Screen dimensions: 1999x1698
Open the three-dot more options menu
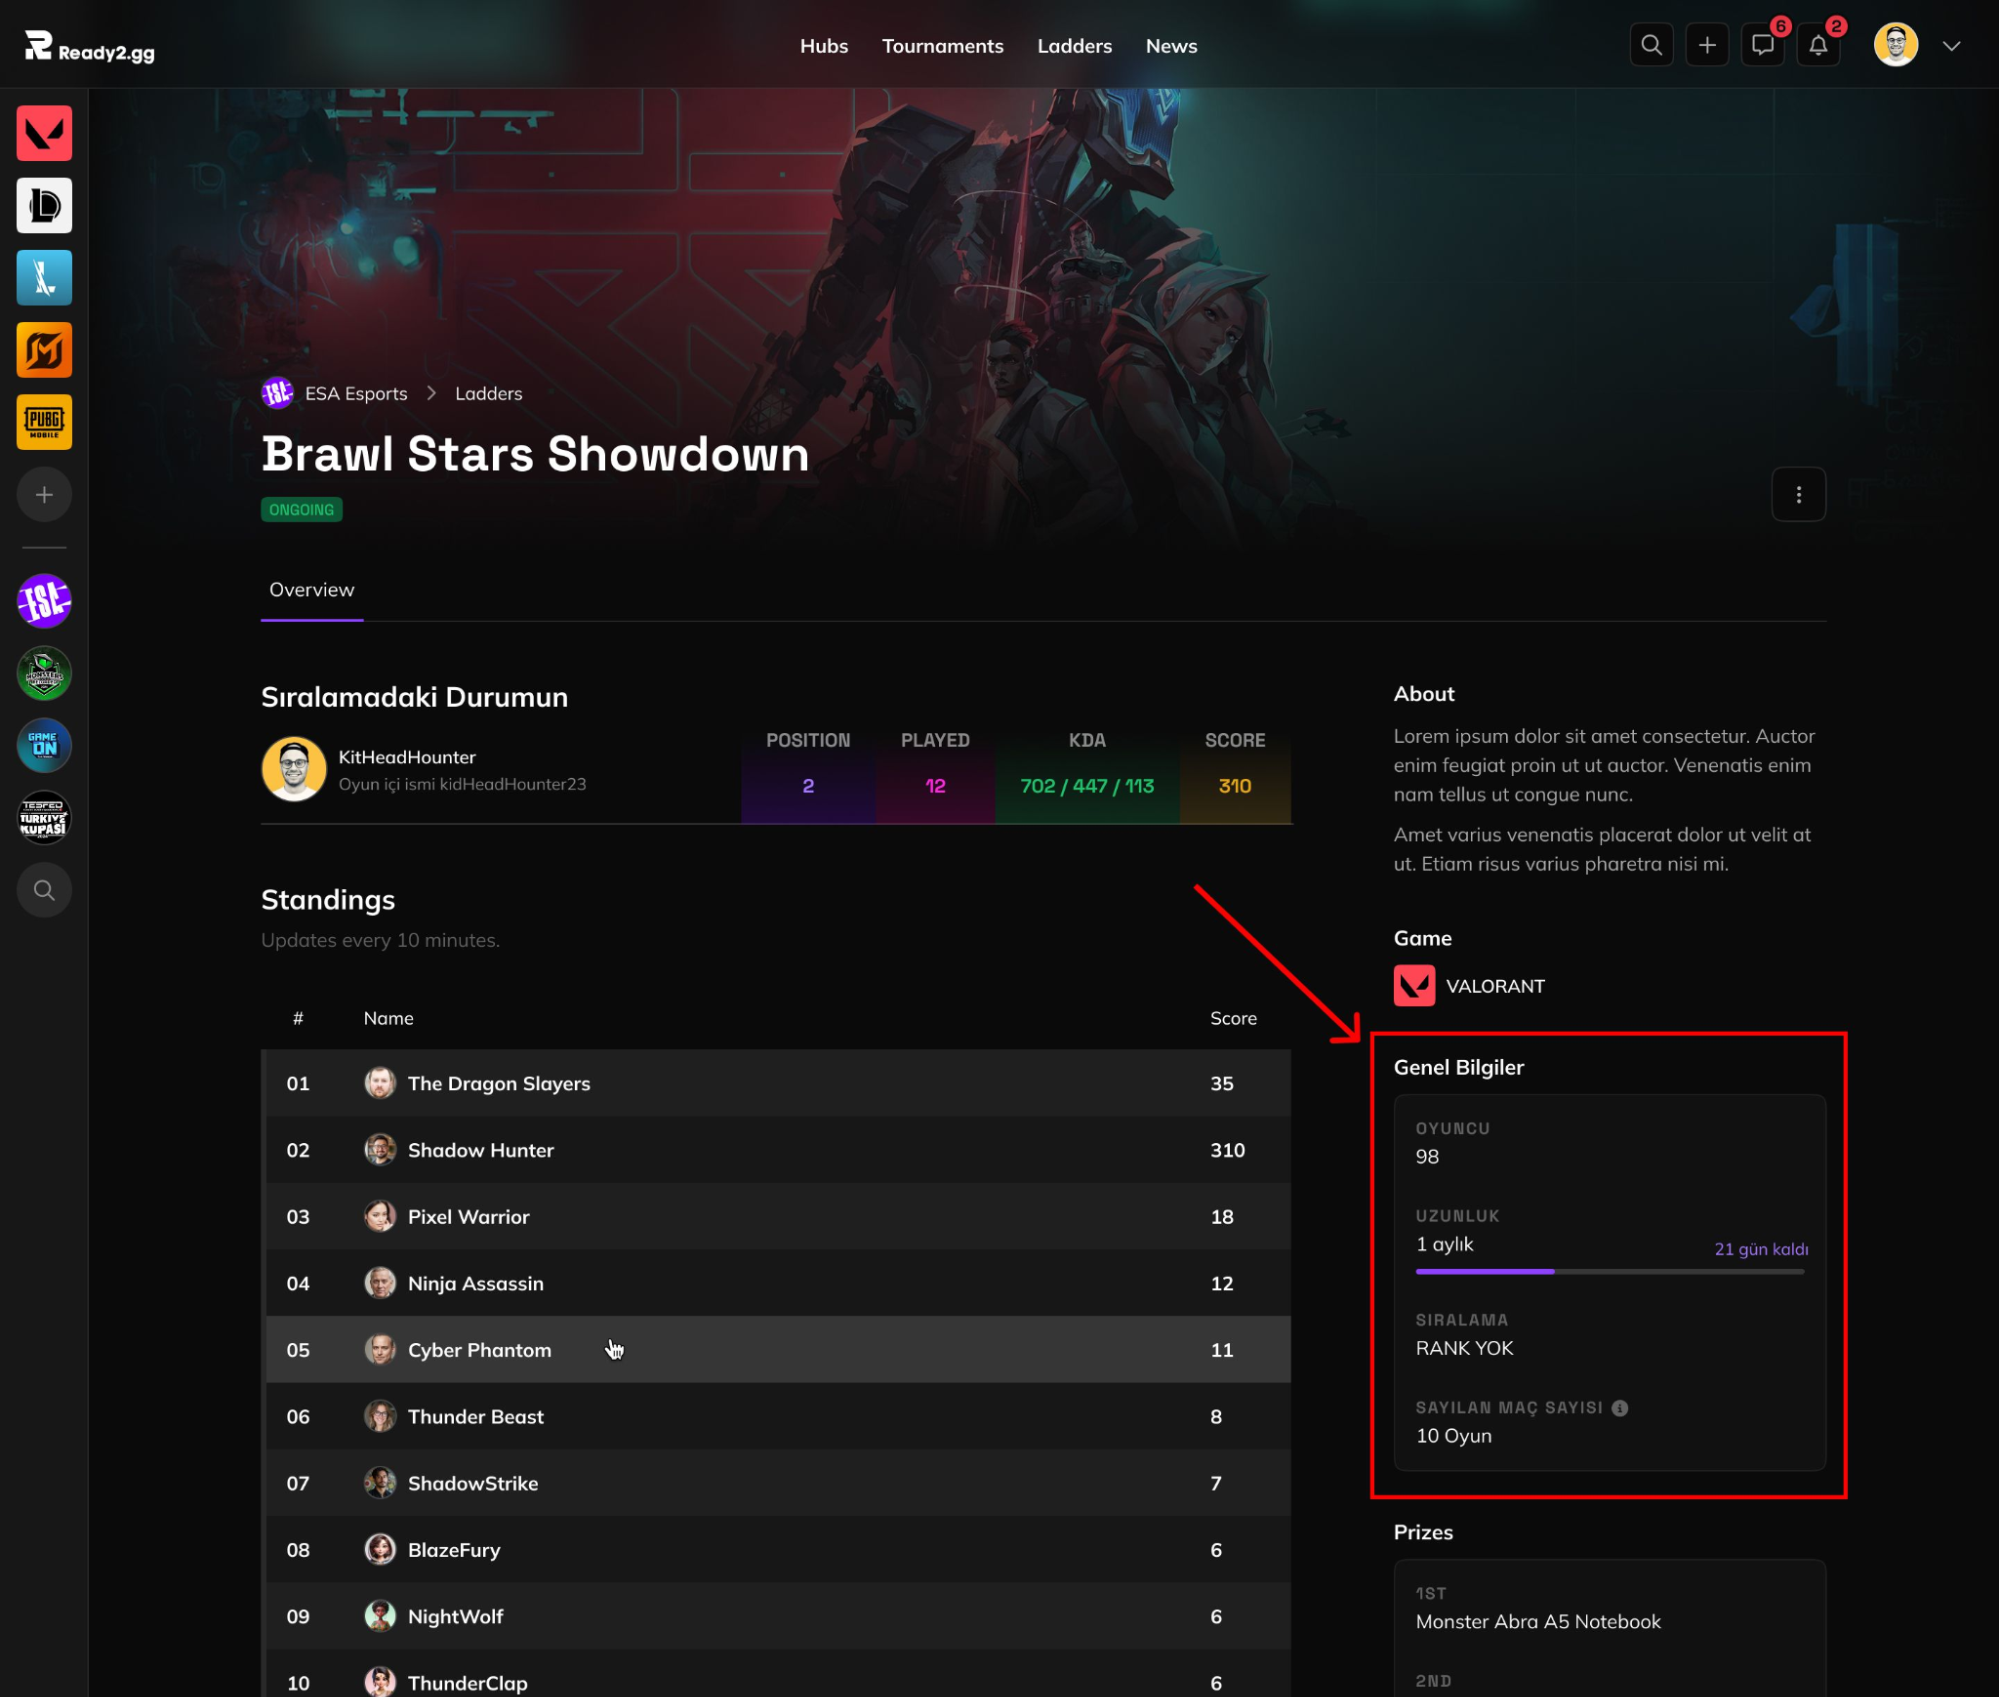click(x=1798, y=495)
